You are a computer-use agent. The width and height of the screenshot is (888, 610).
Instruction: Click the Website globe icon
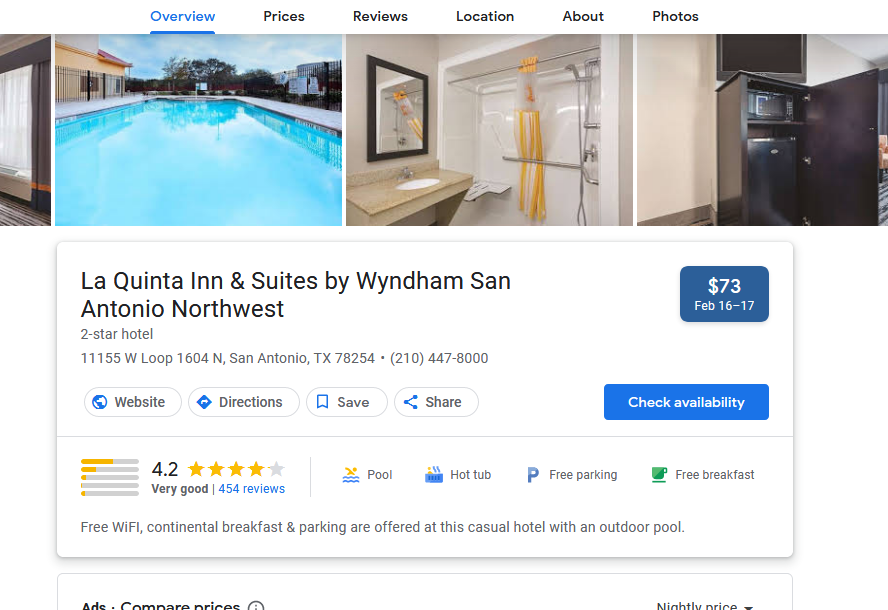pos(100,402)
